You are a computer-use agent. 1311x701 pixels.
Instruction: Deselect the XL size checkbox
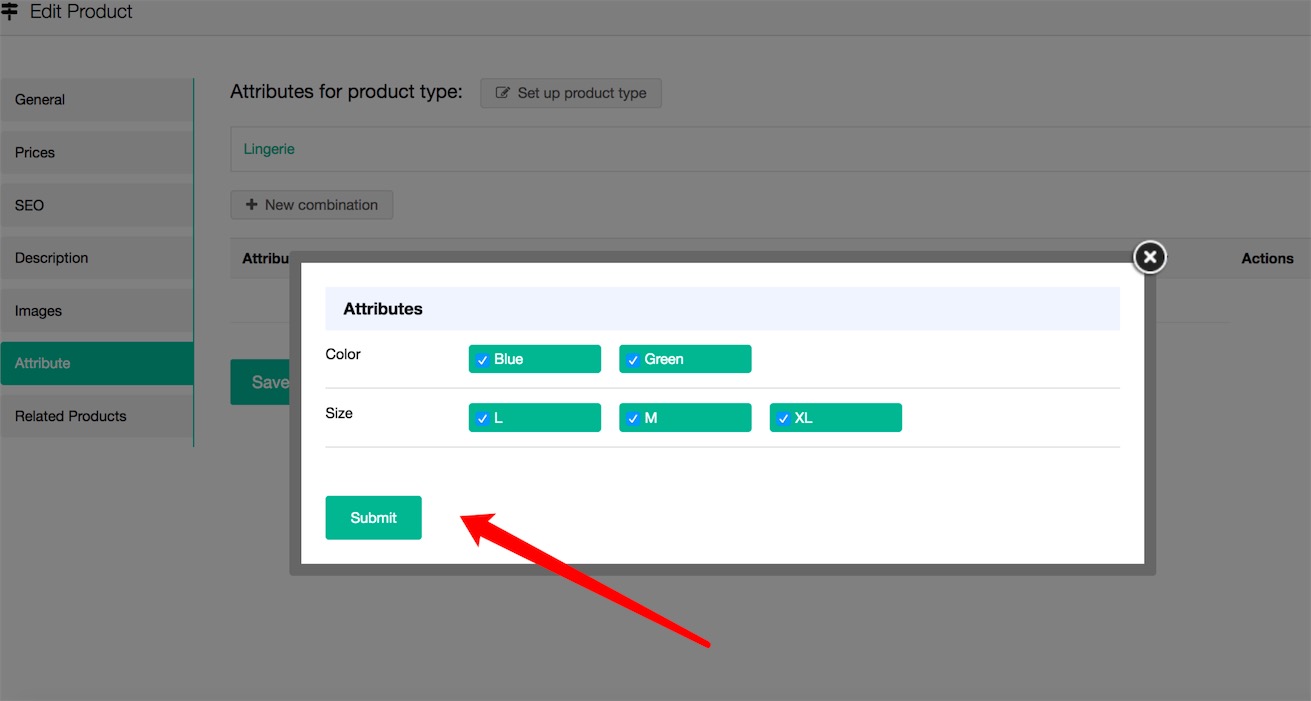(x=784, y=419)
